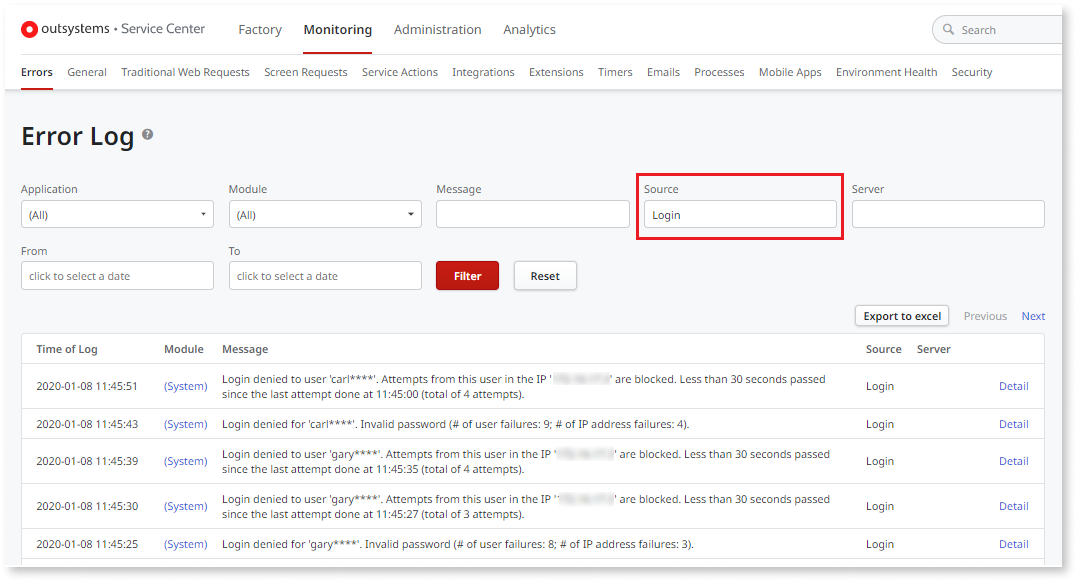
Task: Open the Screen Requests tab
Action: coord(306,72)
